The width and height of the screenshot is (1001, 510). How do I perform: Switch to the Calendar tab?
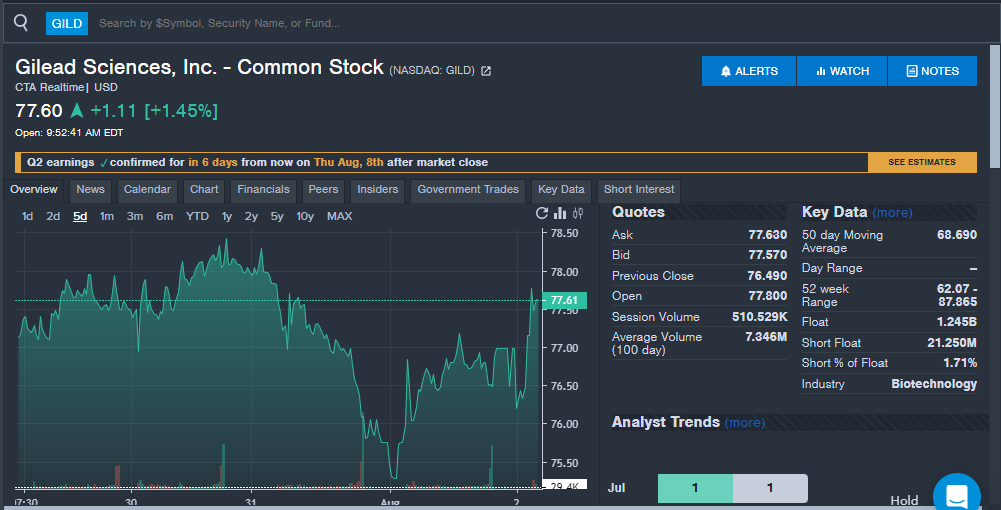147,190
